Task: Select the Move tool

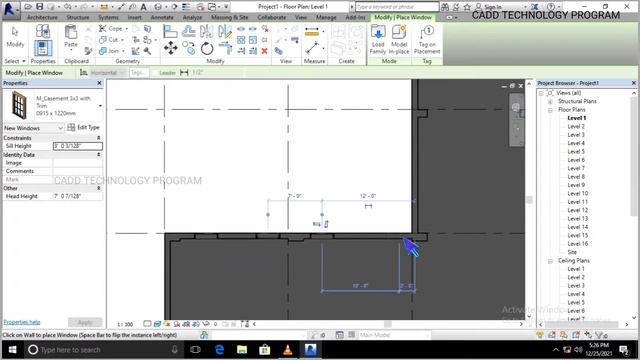Action: point(171,48)
